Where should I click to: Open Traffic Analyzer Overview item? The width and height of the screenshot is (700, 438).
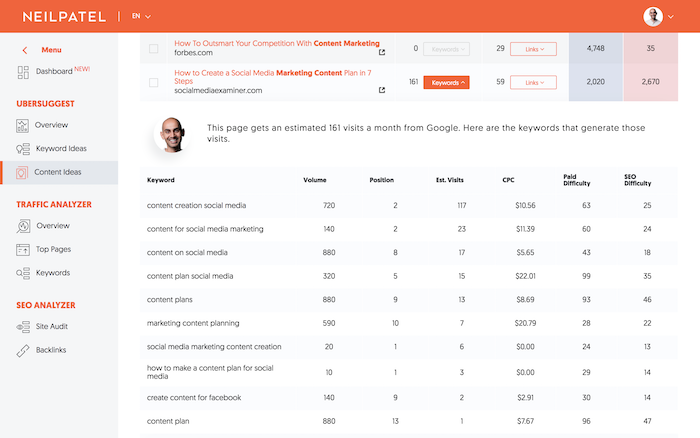(53, 226)
